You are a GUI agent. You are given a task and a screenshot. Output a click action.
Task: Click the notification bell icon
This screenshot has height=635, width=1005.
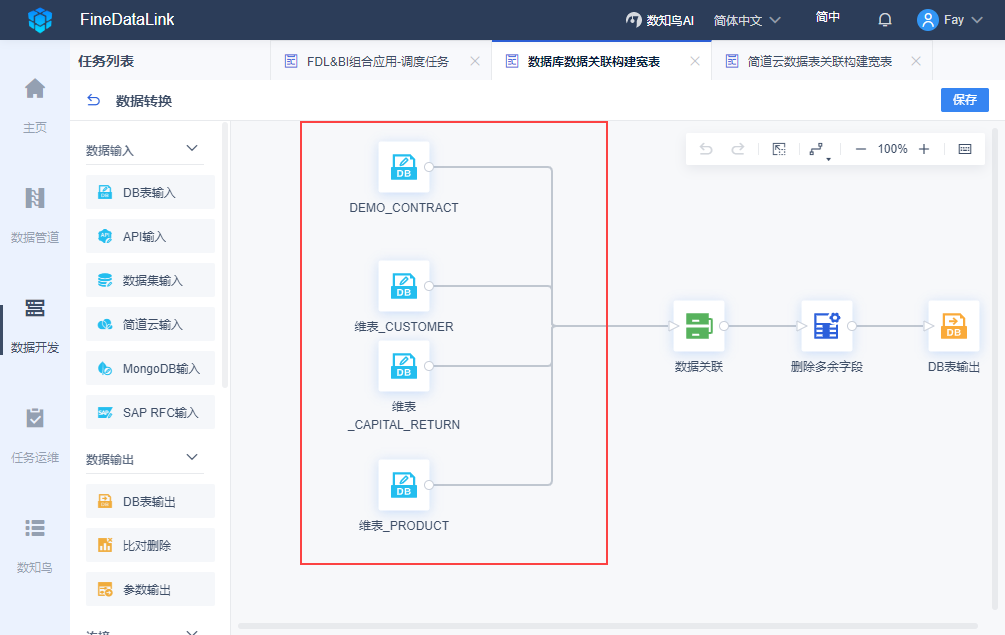[885, 20]
